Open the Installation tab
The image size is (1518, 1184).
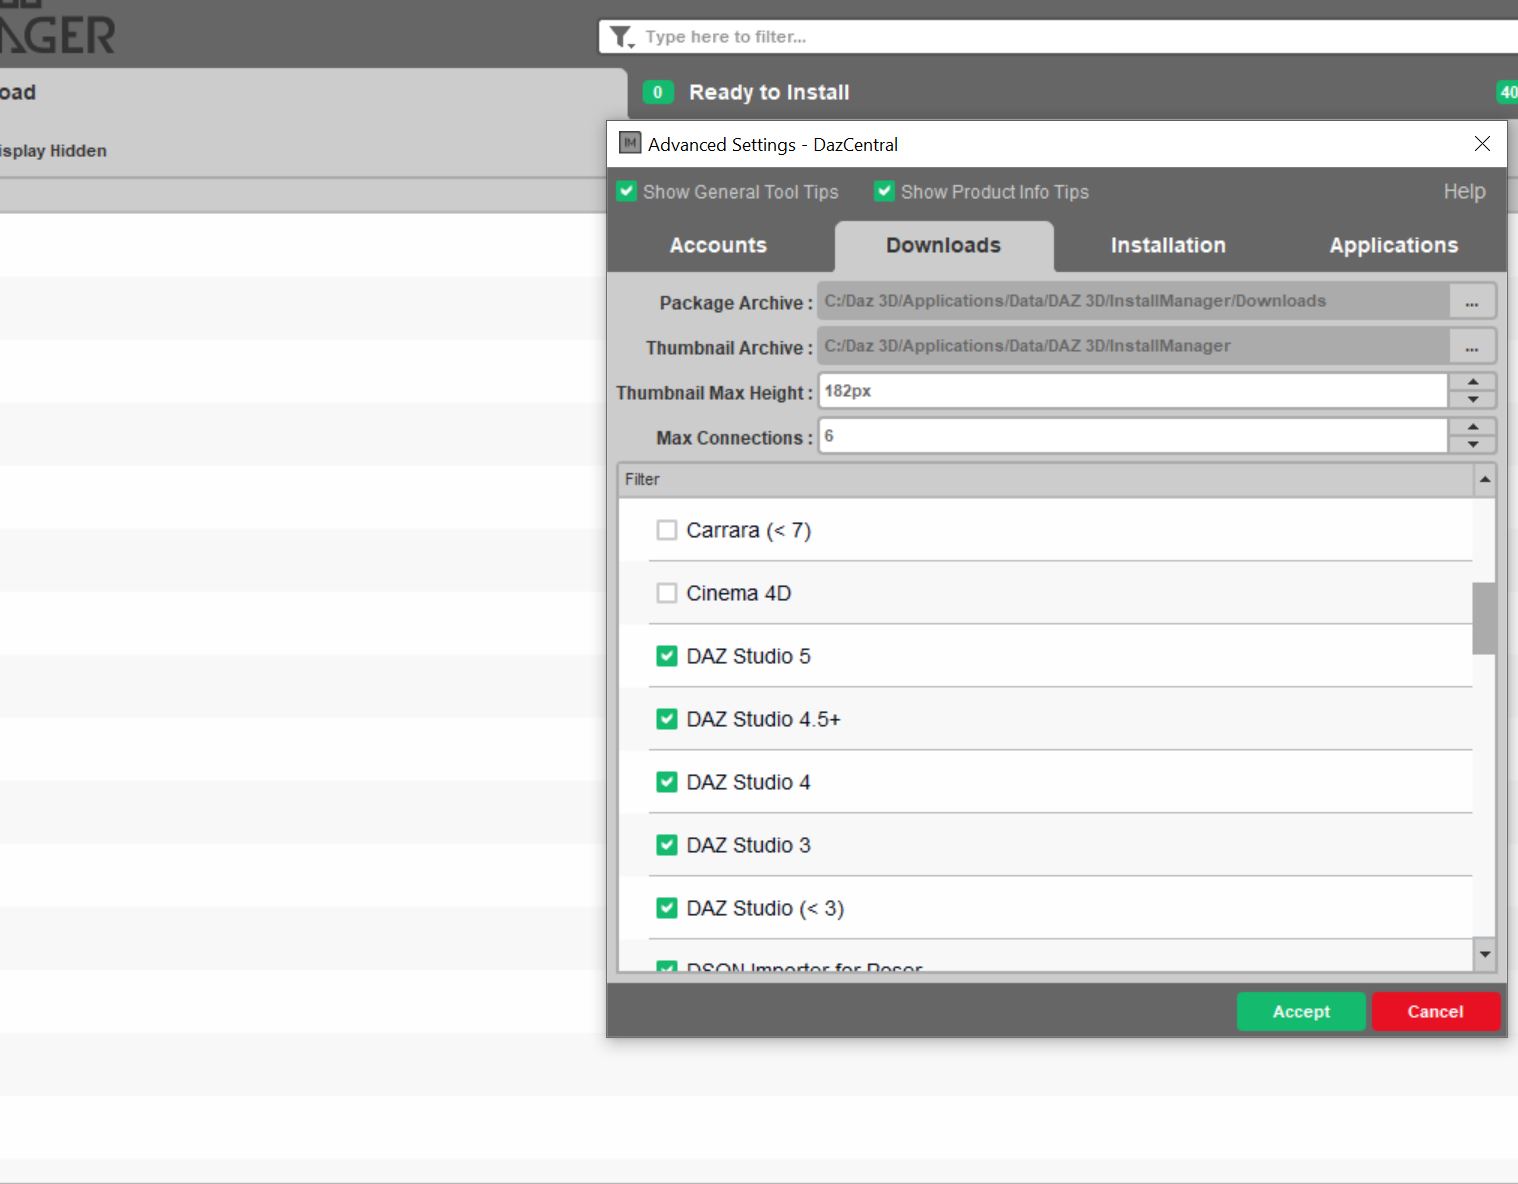(x=1168, y=245)
